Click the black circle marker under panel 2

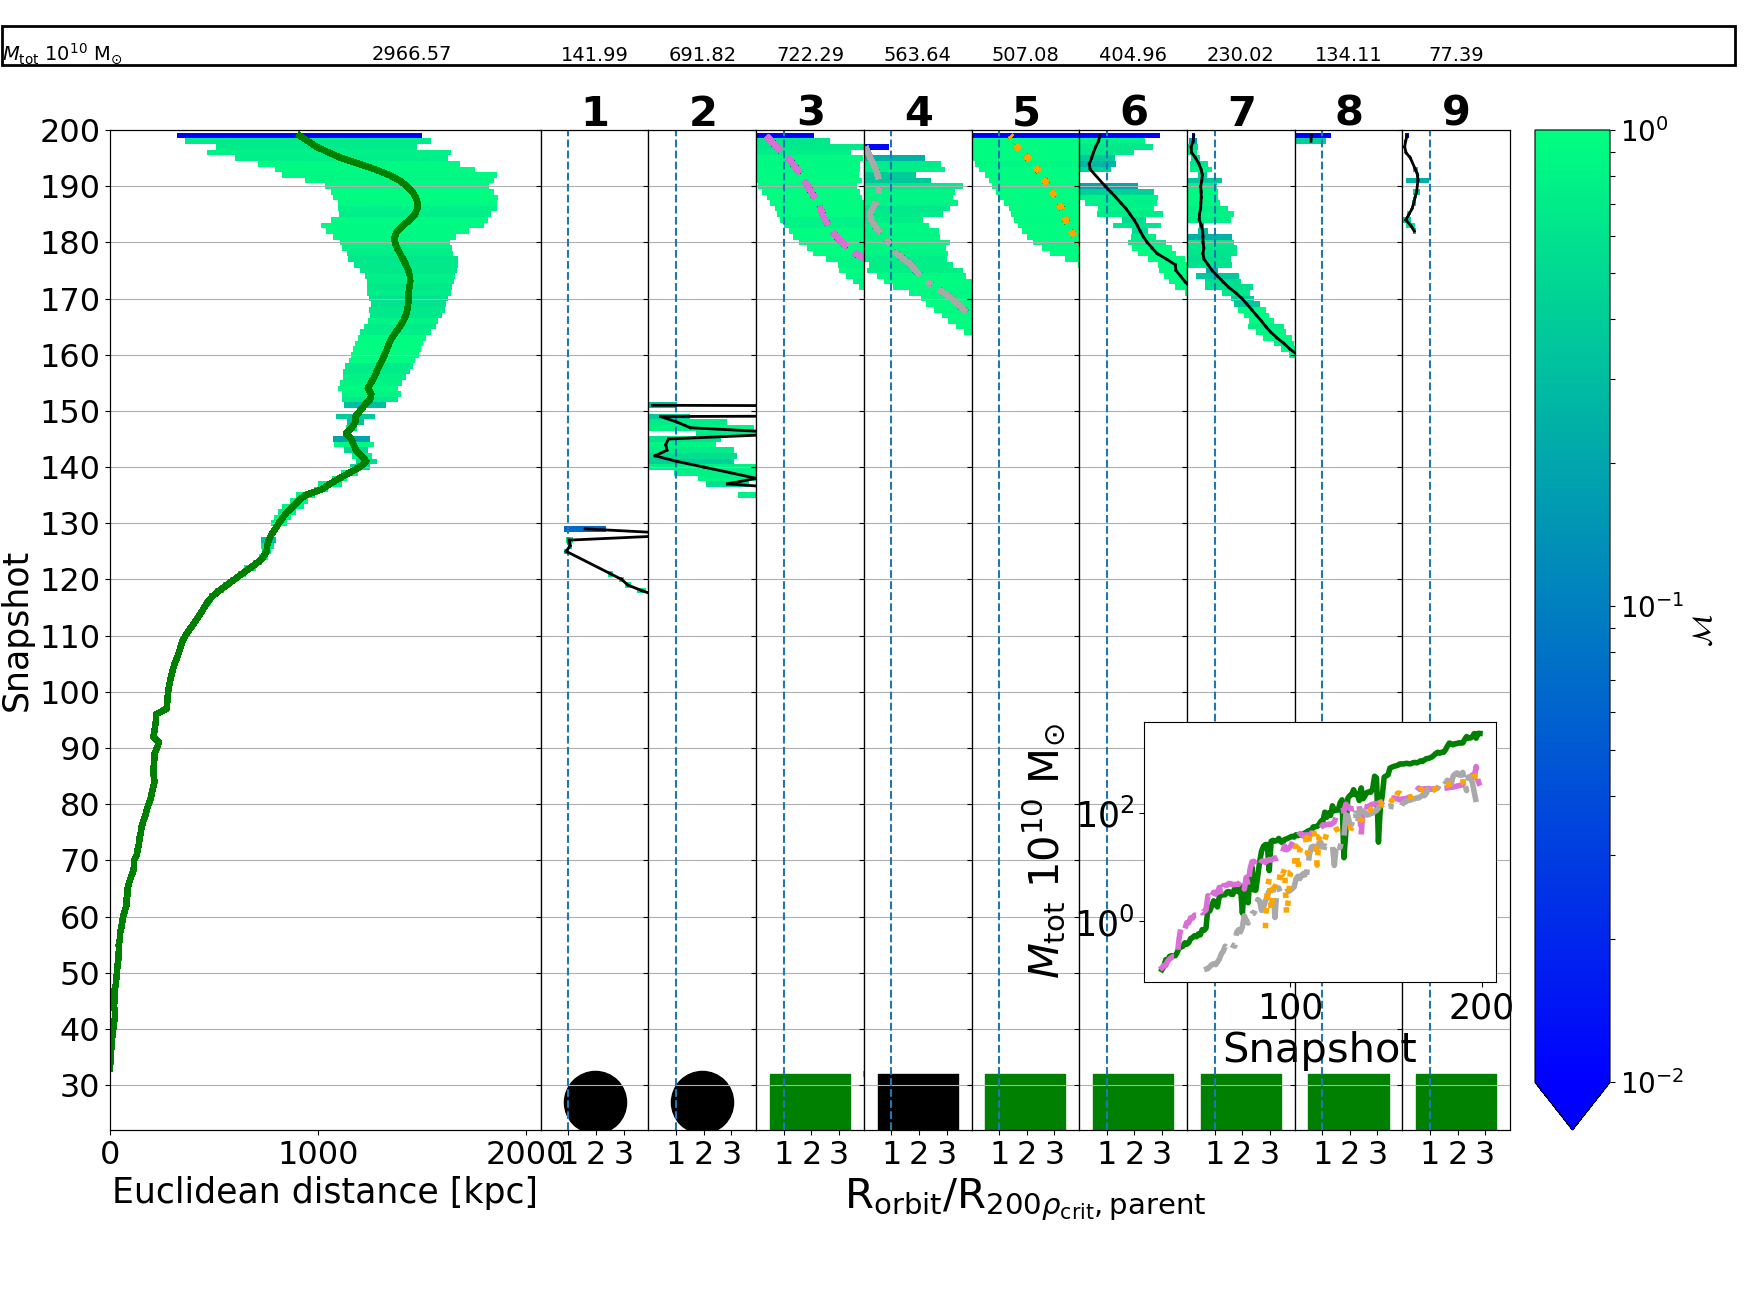point(702,1102)
